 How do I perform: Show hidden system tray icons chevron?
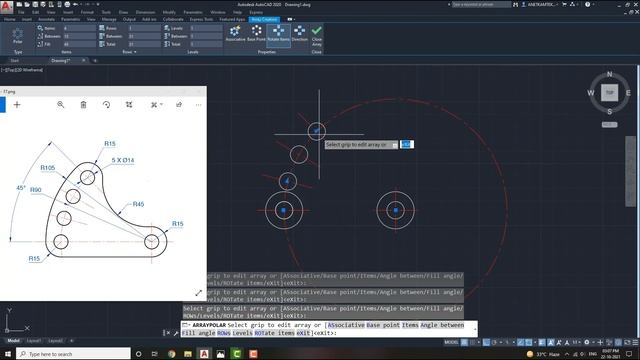567,354
